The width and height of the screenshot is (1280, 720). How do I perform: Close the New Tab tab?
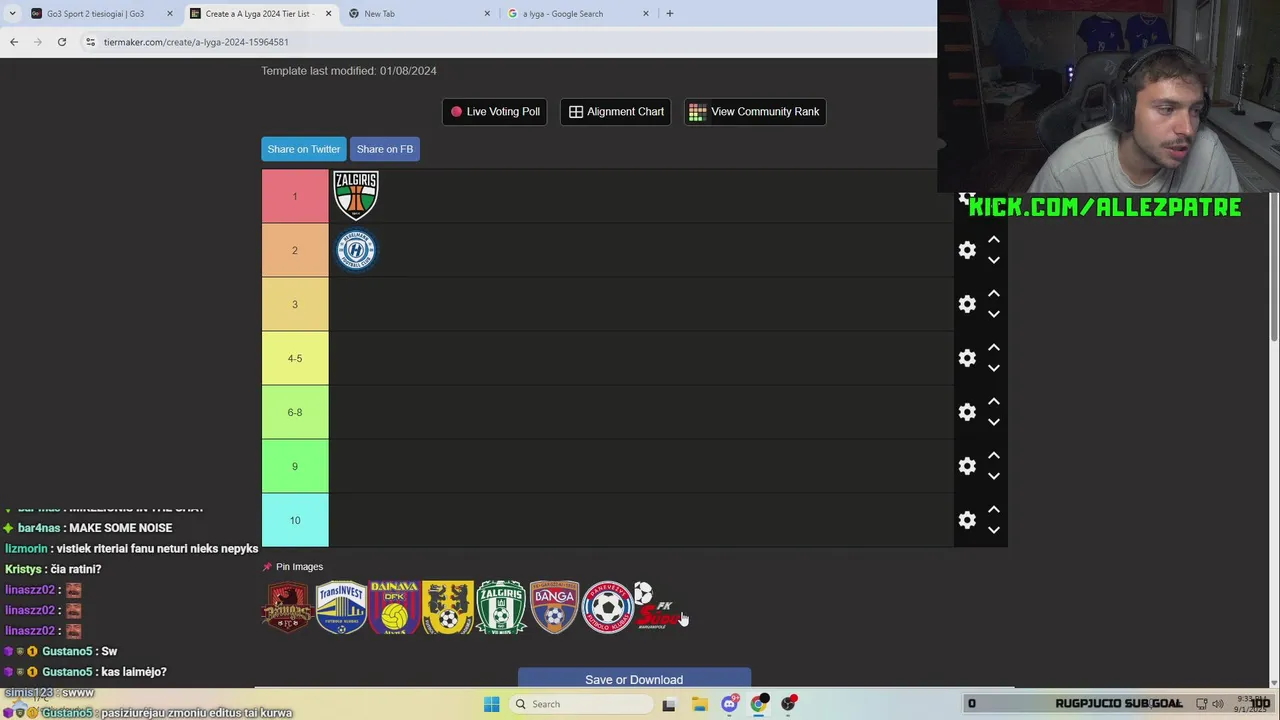[x=487, y=14]
